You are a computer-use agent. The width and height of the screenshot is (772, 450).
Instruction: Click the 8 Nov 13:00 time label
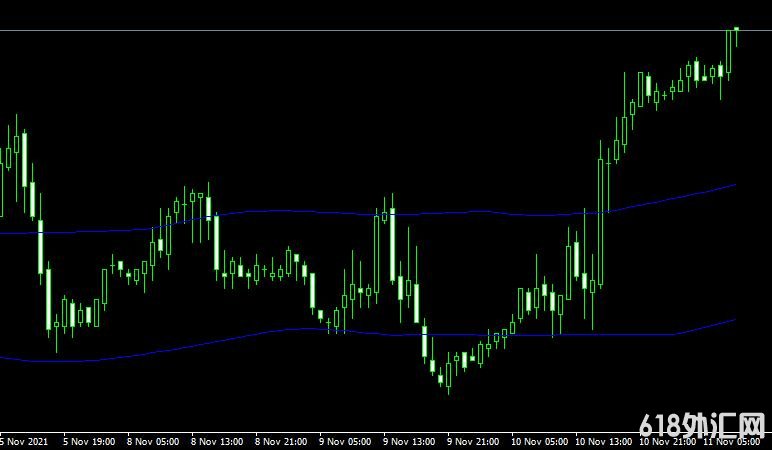click(x=217, y=441)
